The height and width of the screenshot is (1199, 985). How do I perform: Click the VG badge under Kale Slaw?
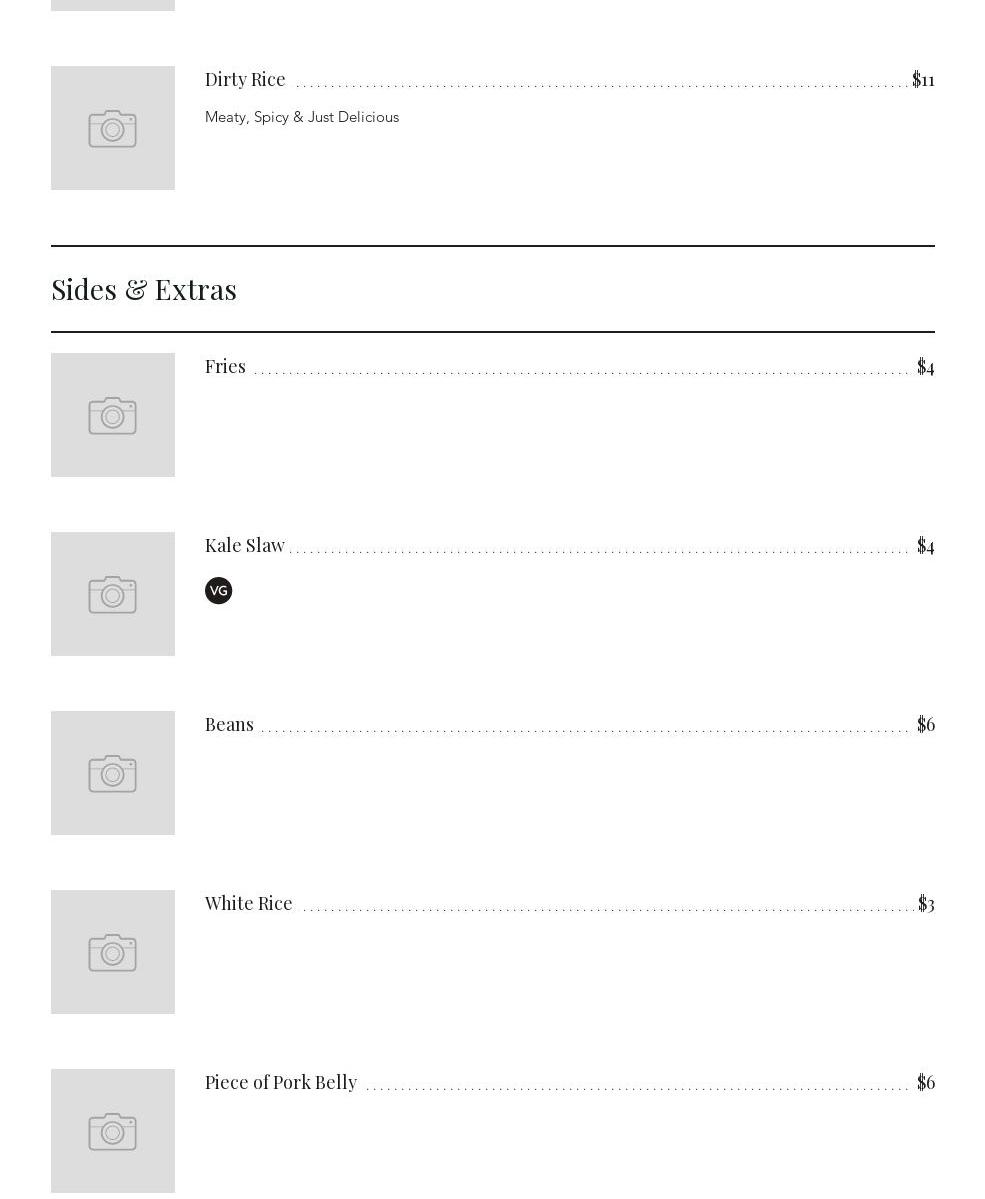pyautogui.click(x=218, y=591)
